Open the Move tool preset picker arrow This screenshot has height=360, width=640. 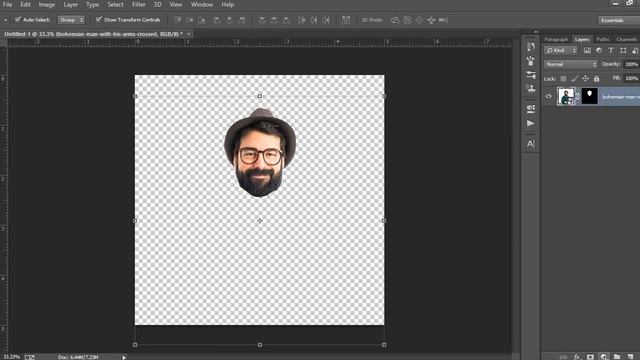pyautogui.click(x=5, y=20)
